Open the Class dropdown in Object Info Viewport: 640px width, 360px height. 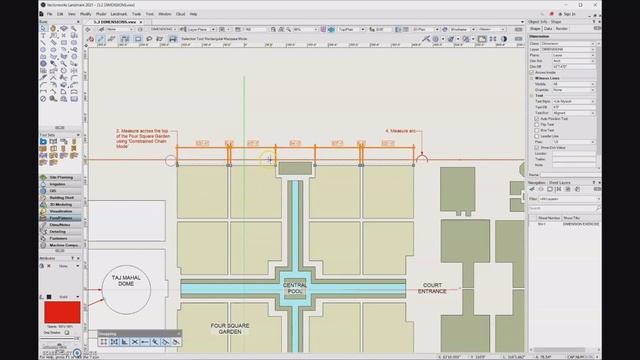click(x=568, y=43)
